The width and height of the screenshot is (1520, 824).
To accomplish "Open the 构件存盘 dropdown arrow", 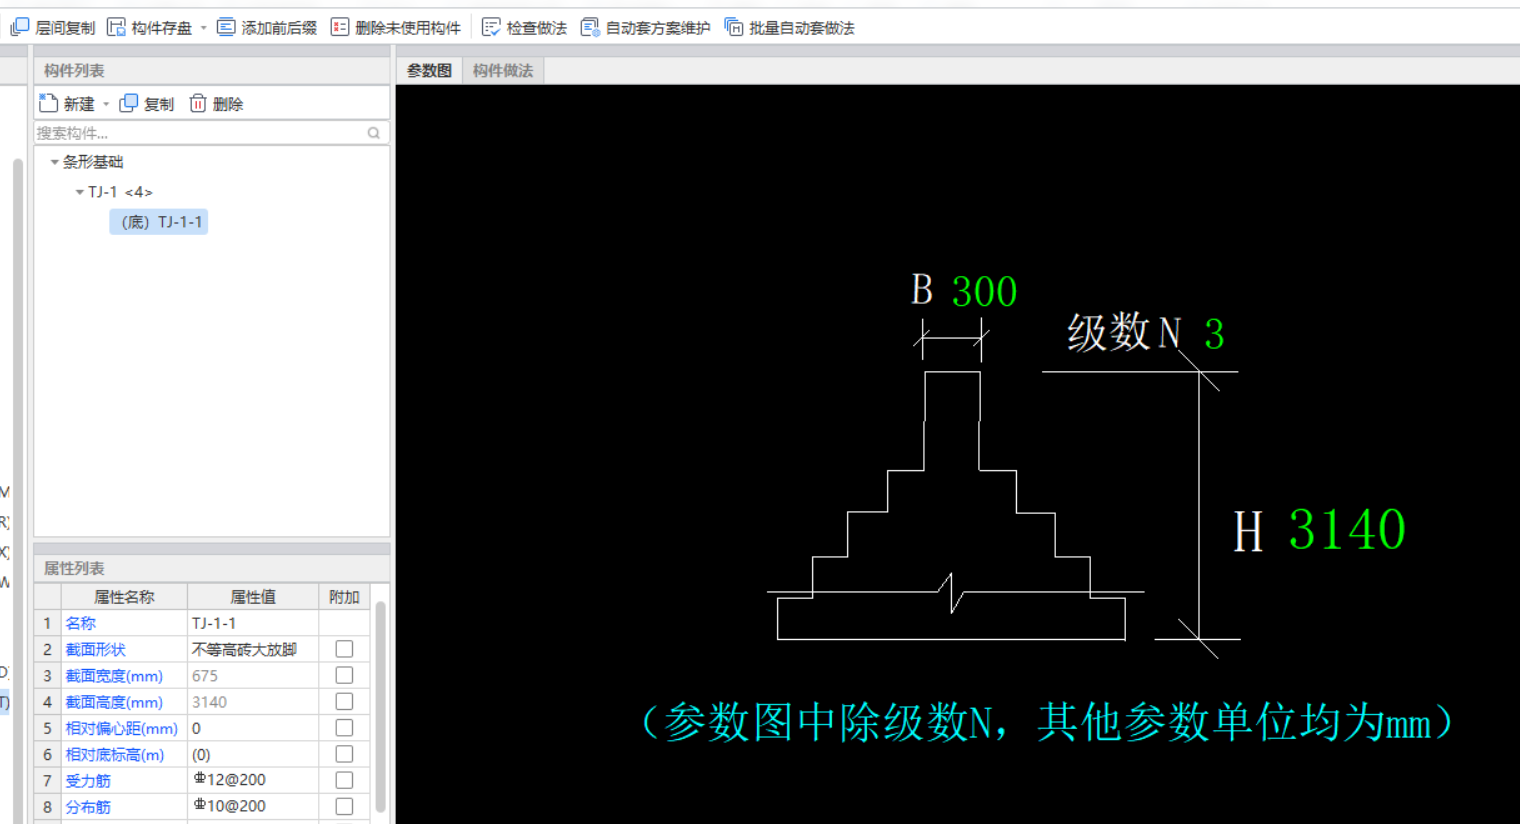I will coord(203,28).
